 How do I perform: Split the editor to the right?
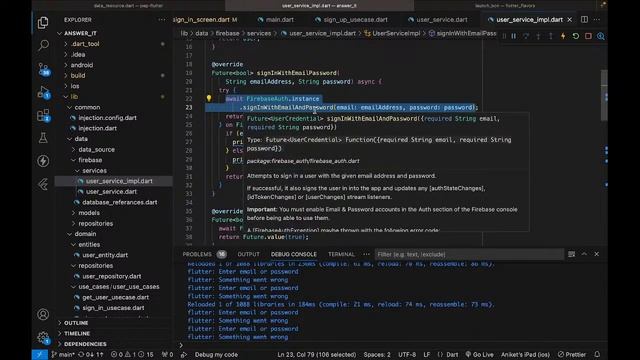point(584,20)
